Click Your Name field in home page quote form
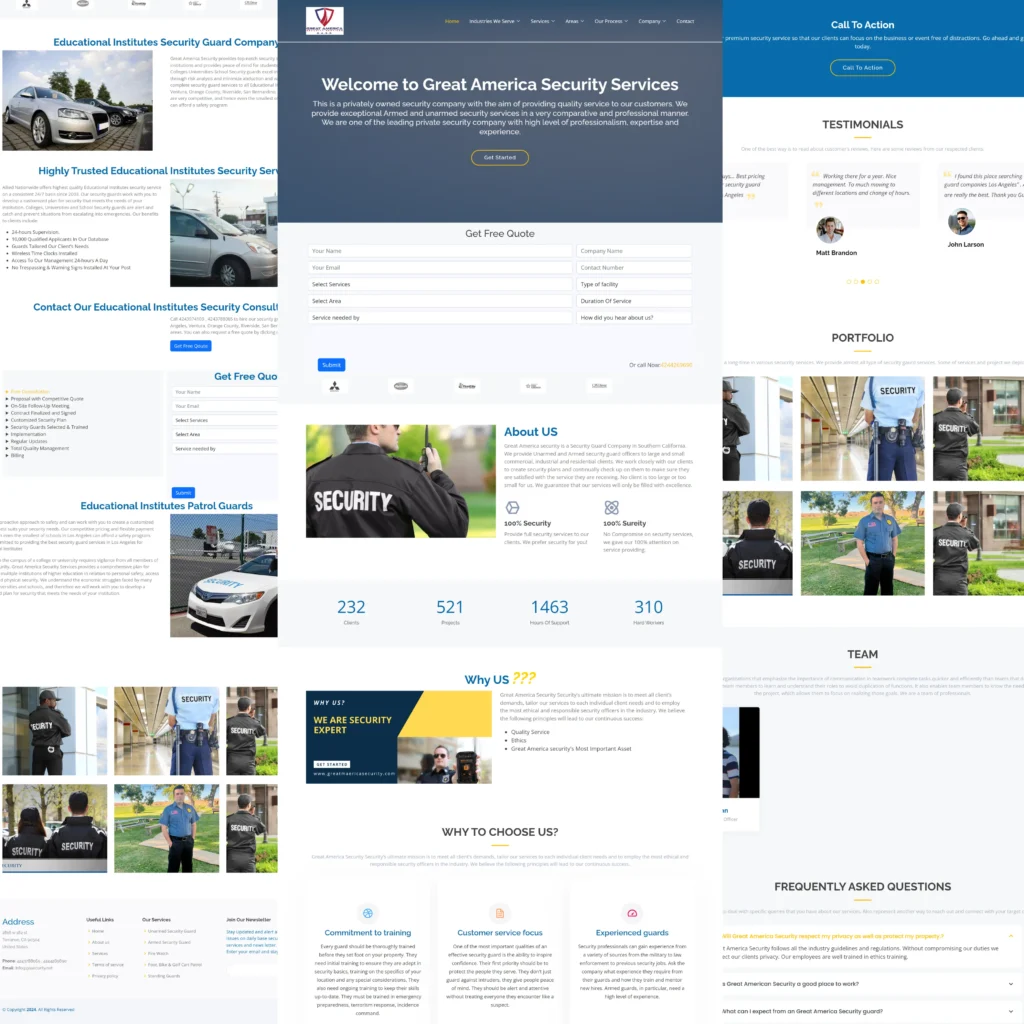The width and height of the screenshot is (1024, 1024). [x=440, y=251]
